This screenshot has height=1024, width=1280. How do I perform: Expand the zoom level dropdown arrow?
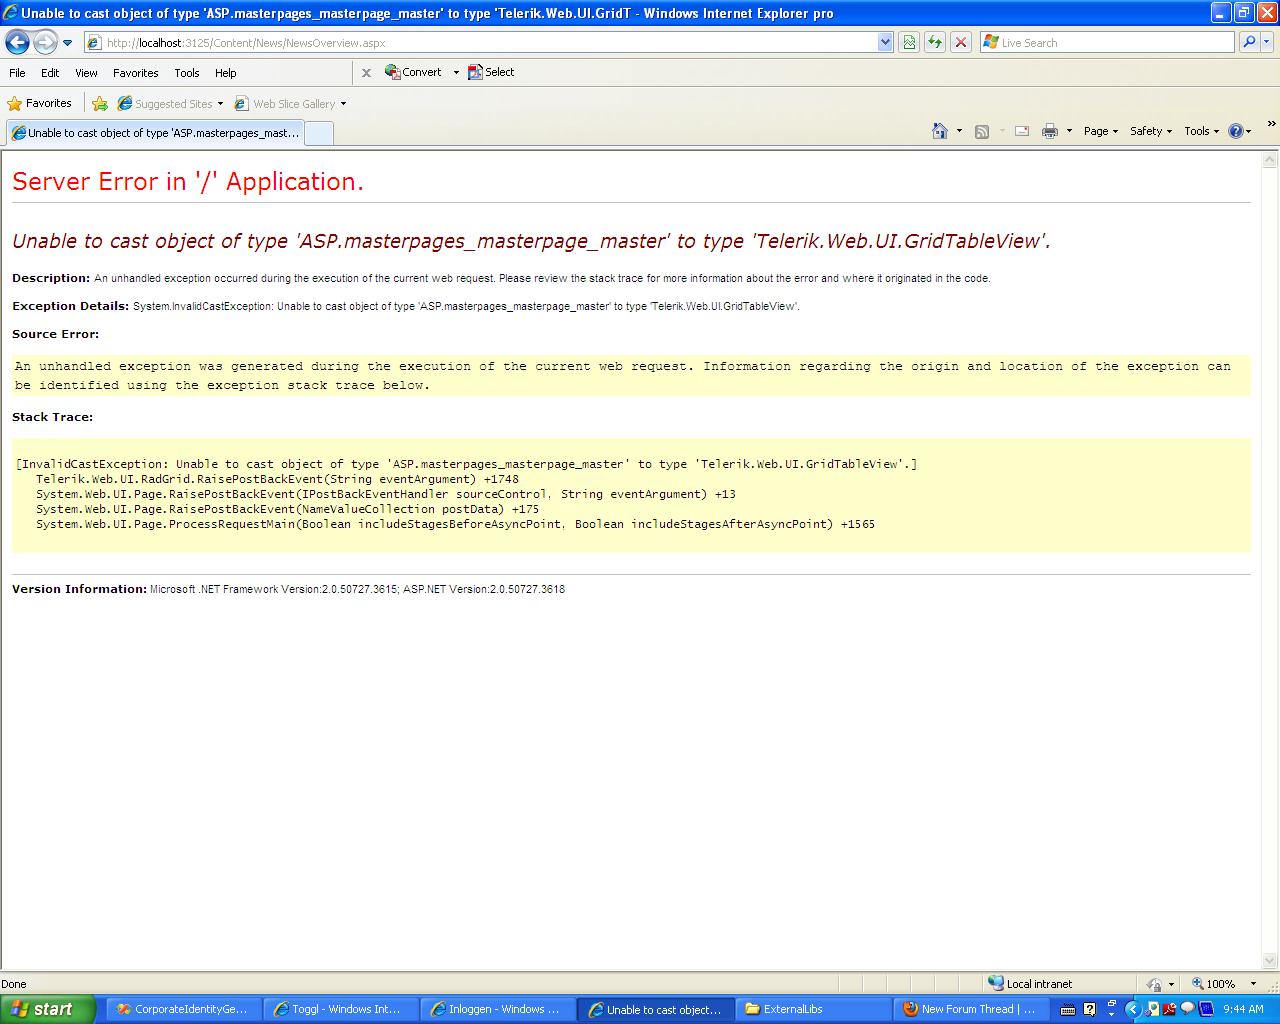pyautogui.click(x=1254, y=984)
